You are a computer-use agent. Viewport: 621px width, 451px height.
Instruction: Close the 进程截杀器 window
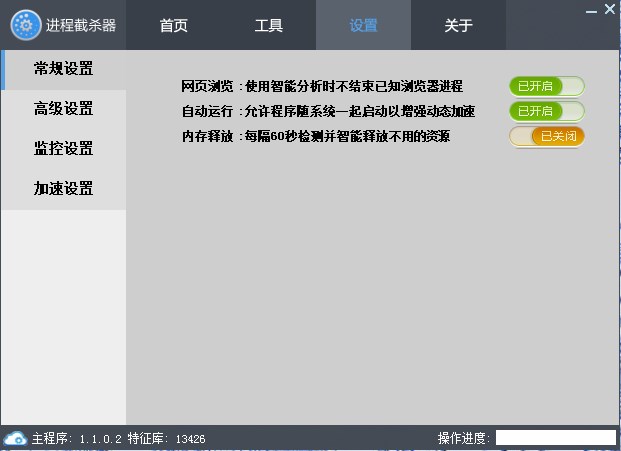point(609,9)
